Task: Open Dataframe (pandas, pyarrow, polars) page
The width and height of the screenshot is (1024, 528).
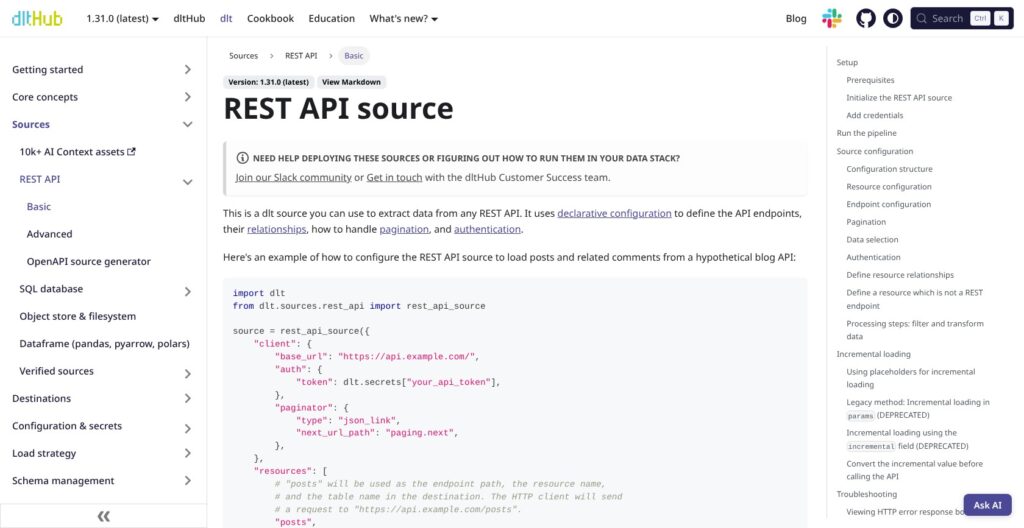Action: pyautogui.click(x=104, y=344)
